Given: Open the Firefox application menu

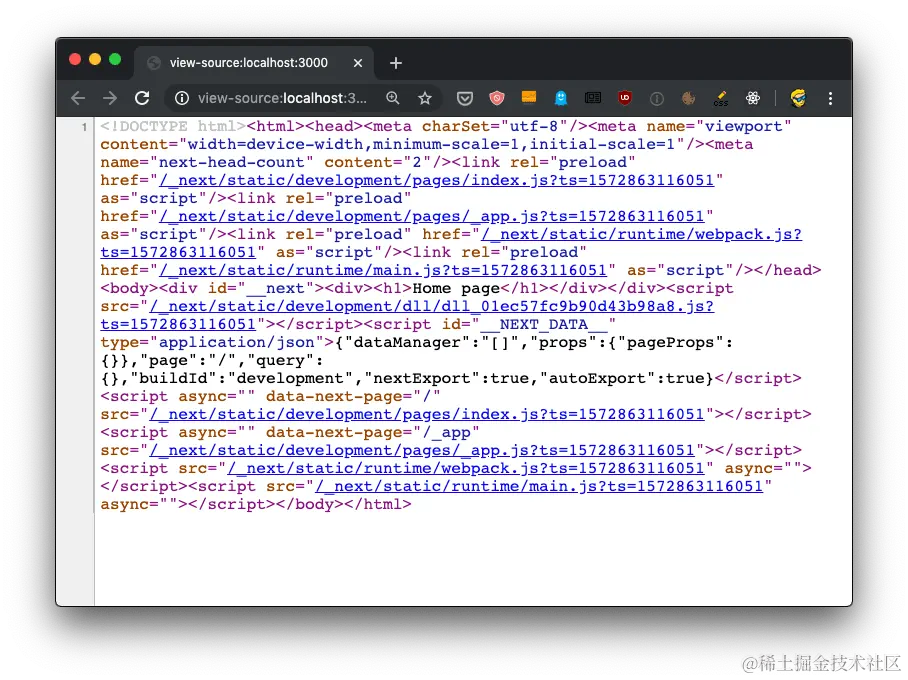Looking at the screenshot, I should coord(832,98).
